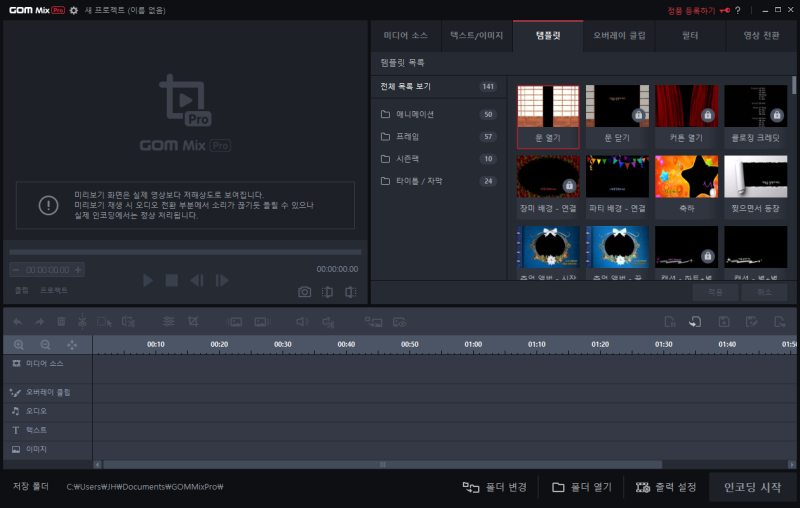
Task: Select 전체 목록 보기 to show all templates
Action: tap(439, 87)
